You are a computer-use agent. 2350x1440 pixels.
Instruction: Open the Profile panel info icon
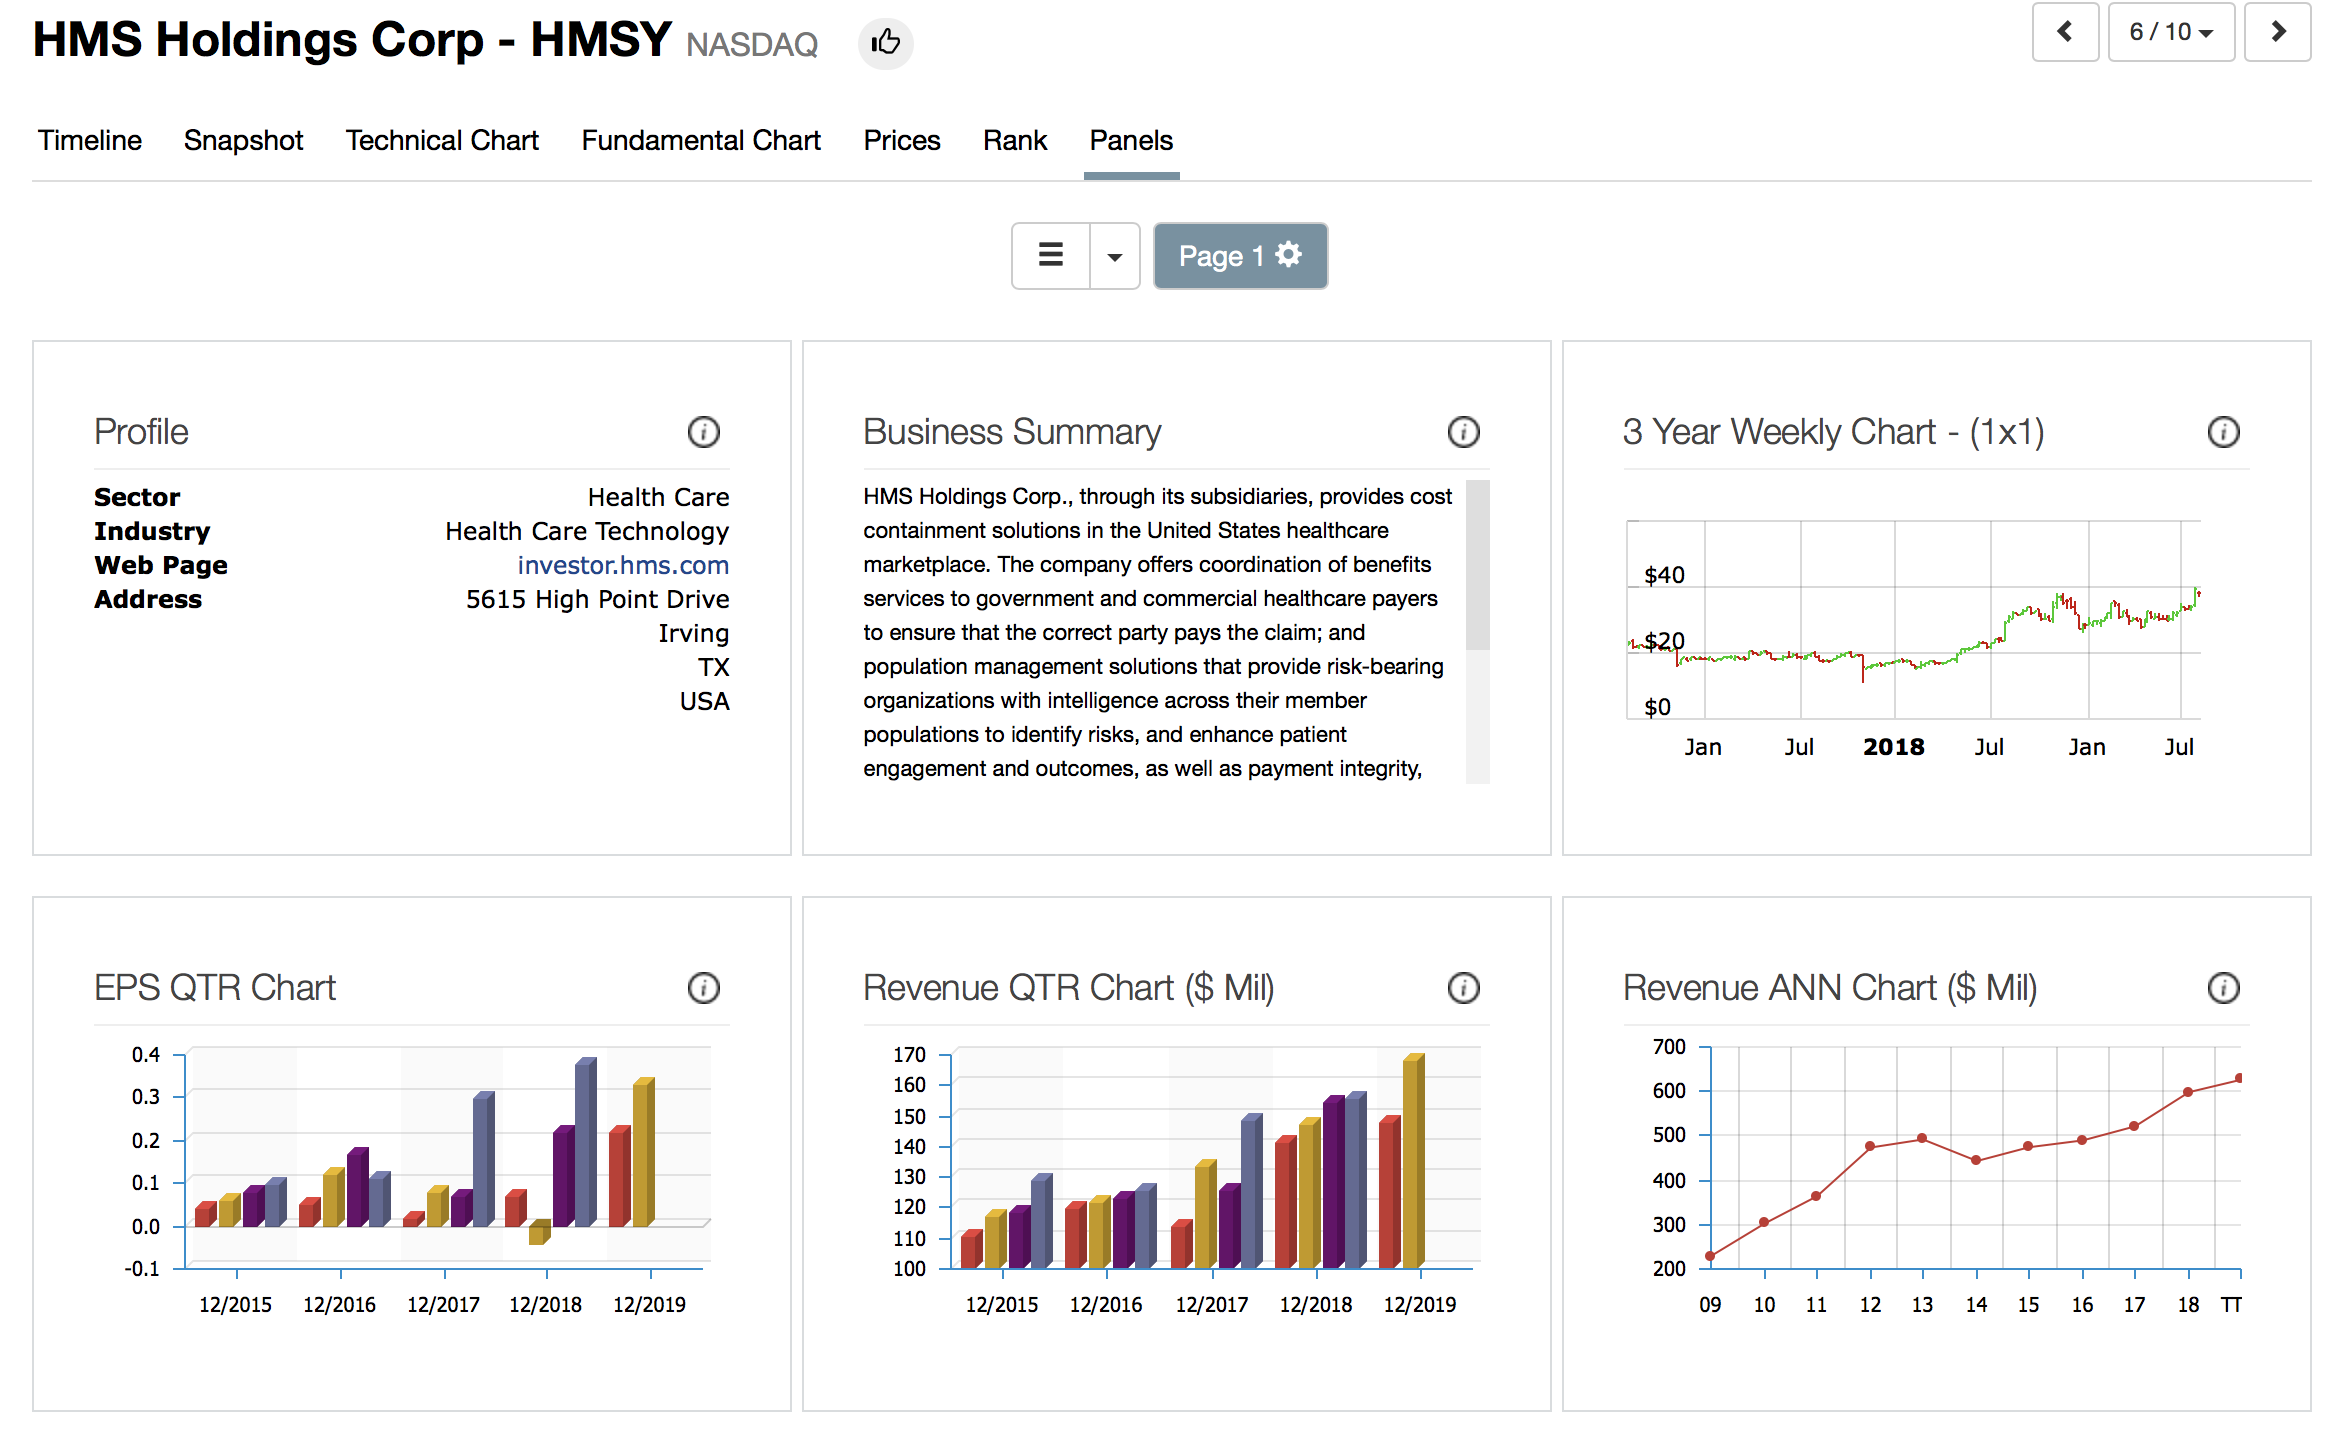click(703, 432)
